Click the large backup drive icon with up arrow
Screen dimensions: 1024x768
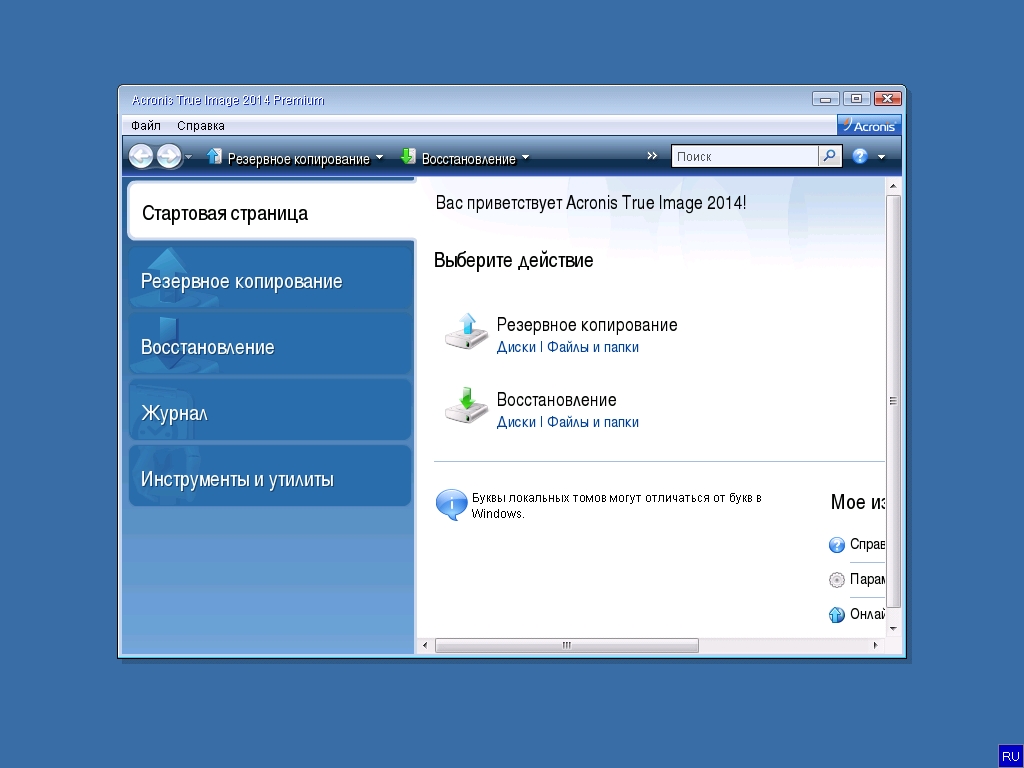tap(466, 332)
